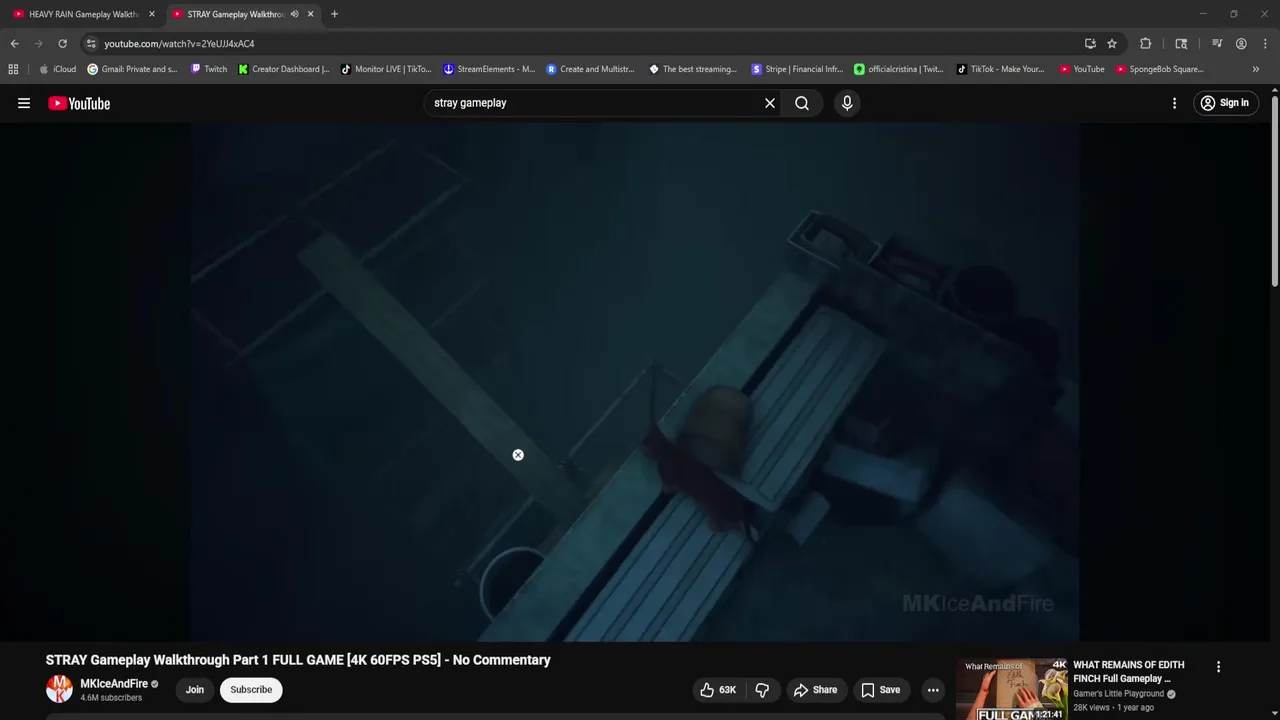Open the bookmarks bar apps grid
The width and height of the screenshot is (1280, 720).
(13, 69)
